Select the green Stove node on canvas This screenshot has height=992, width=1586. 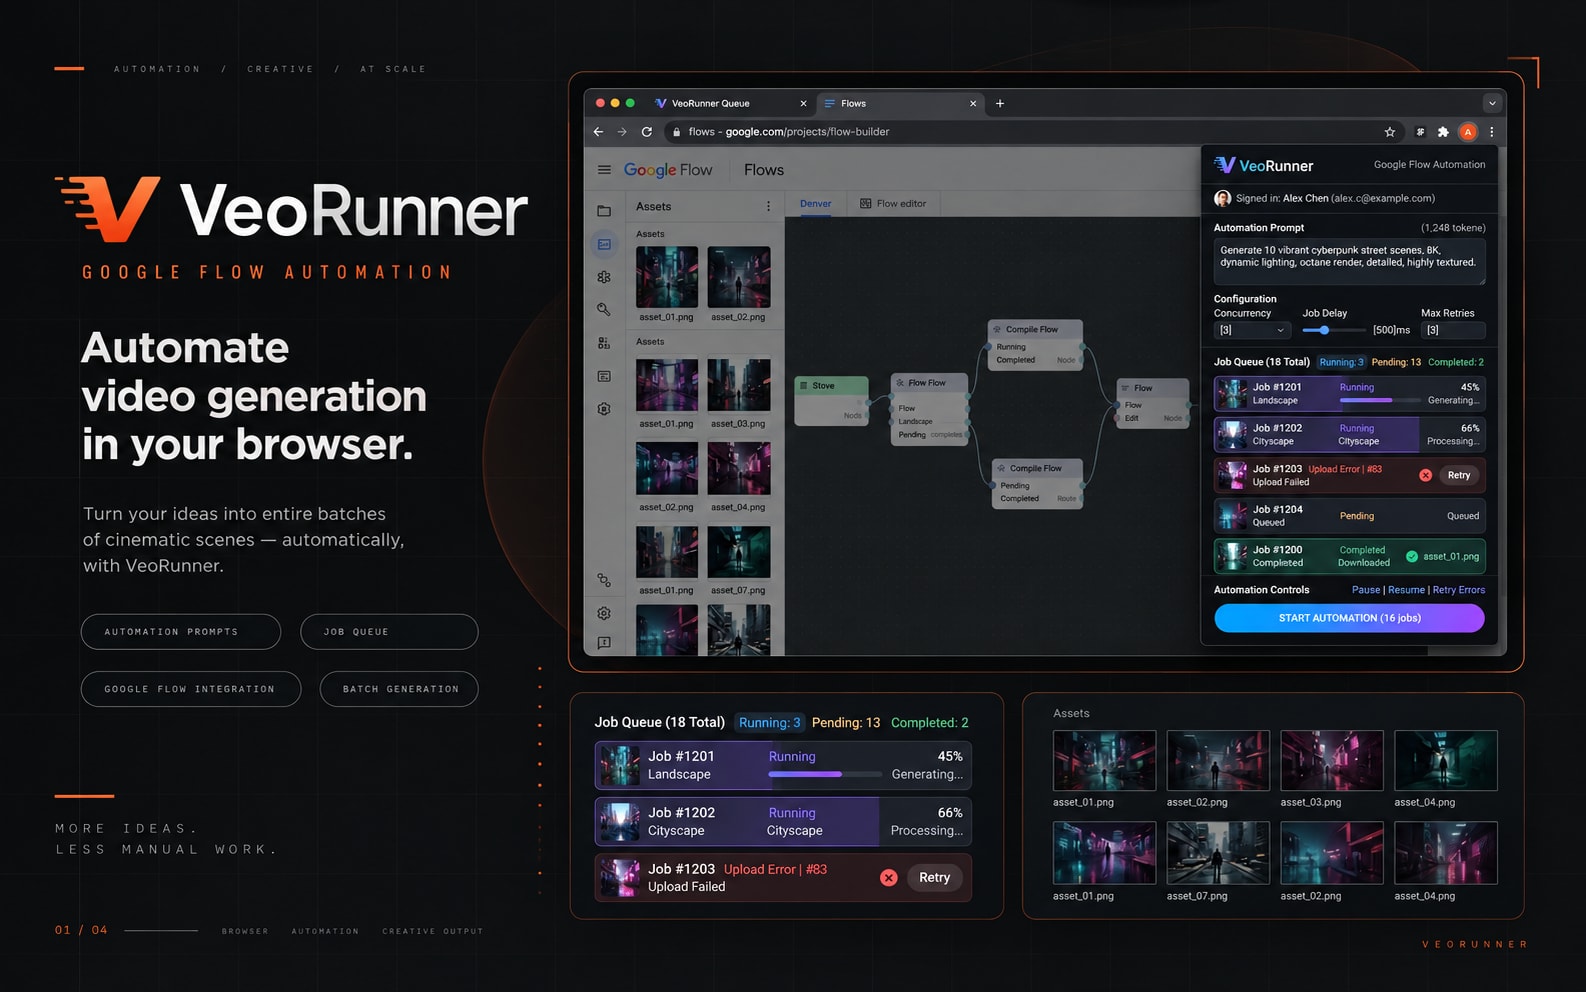point(831,400)
